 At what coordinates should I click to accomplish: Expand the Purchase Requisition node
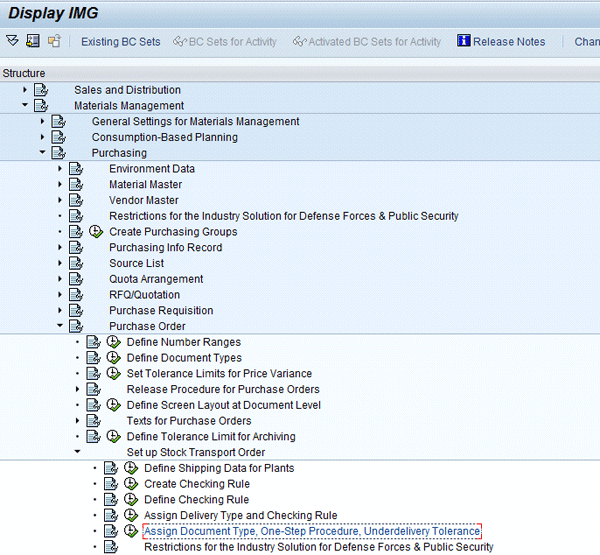(x=59, y=311)
